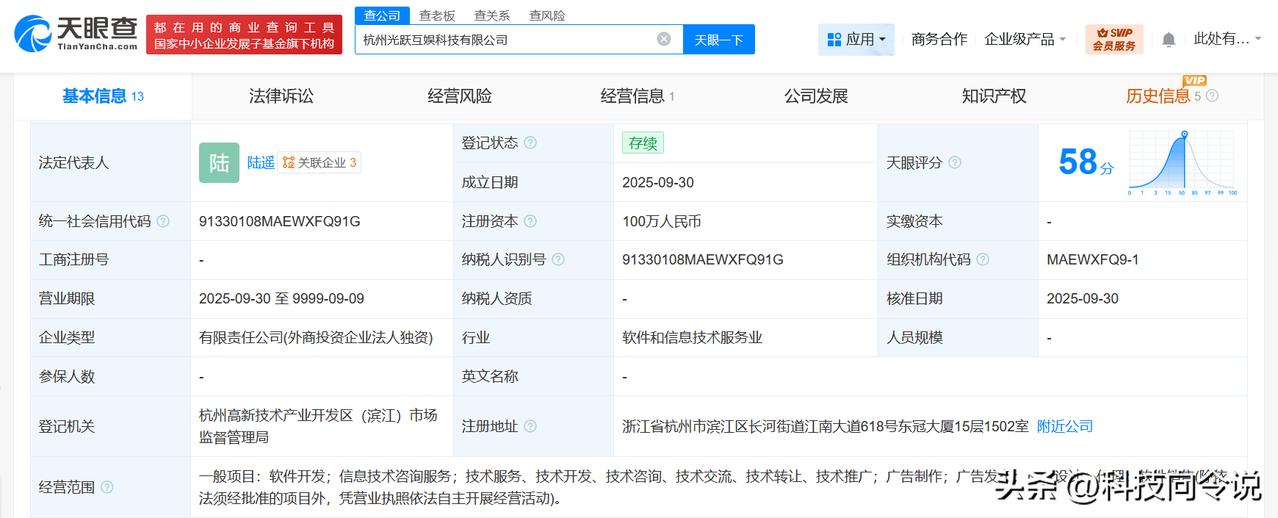
Task: Click help icon beside 经营范围
Action: [x=107, y=487]
